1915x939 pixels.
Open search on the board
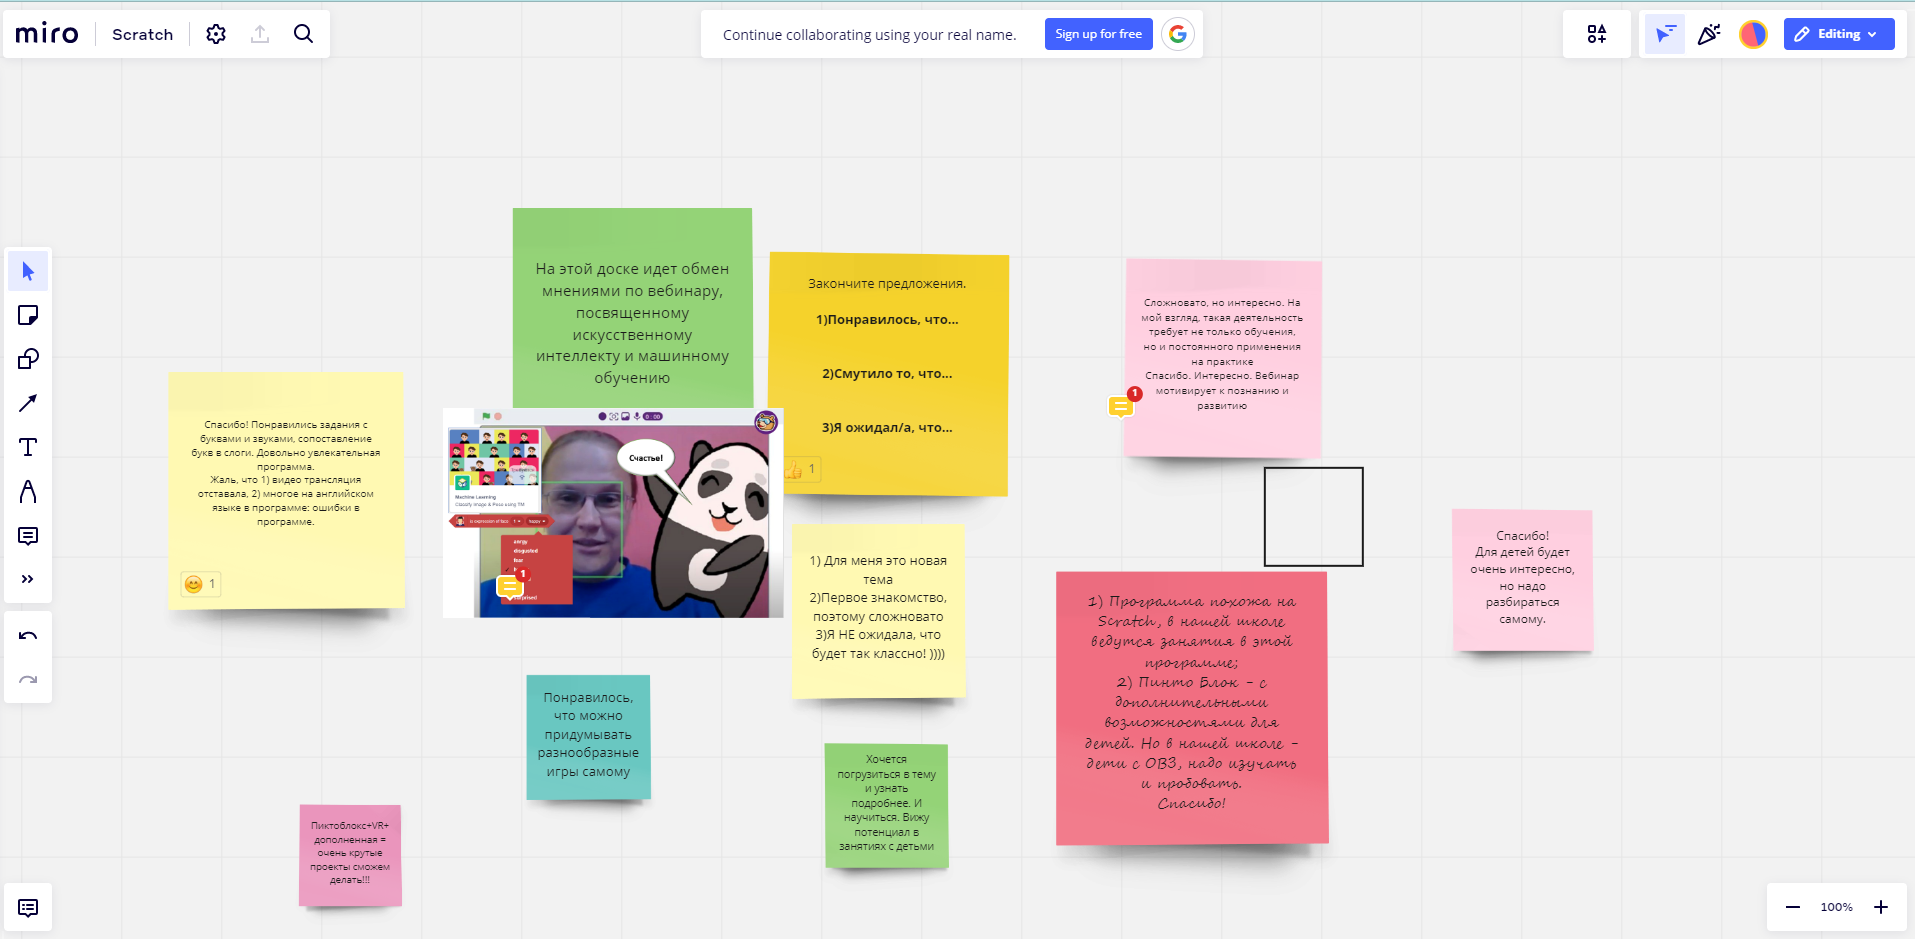point(303,34)
